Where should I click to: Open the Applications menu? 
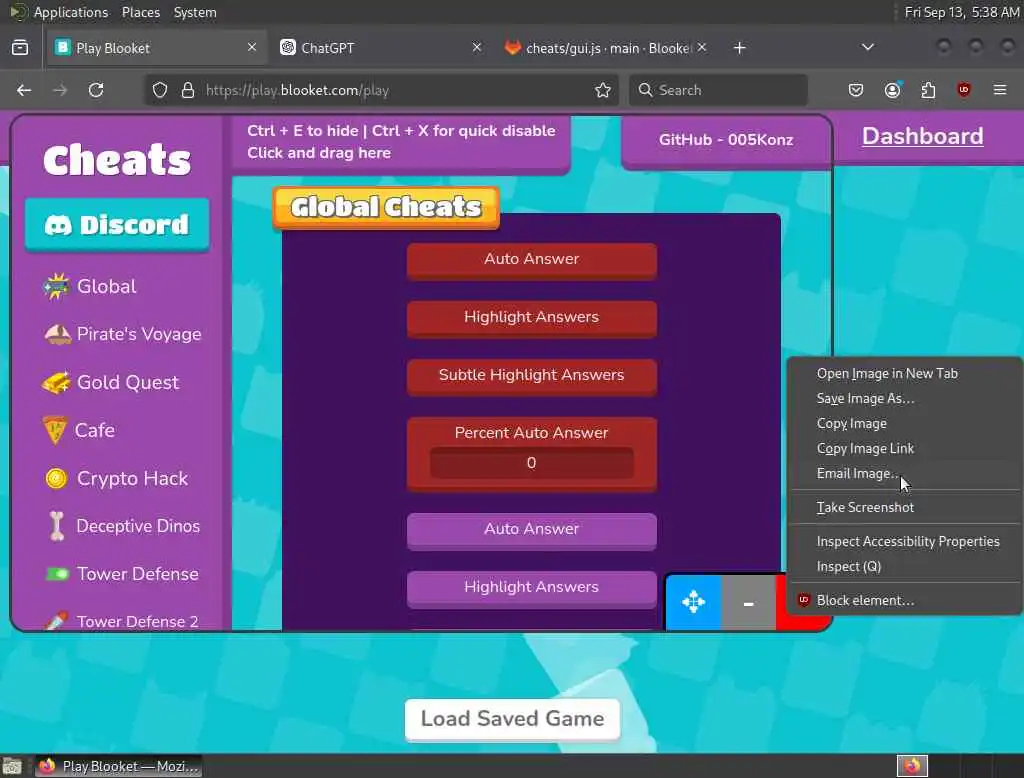tap(71, 12)
